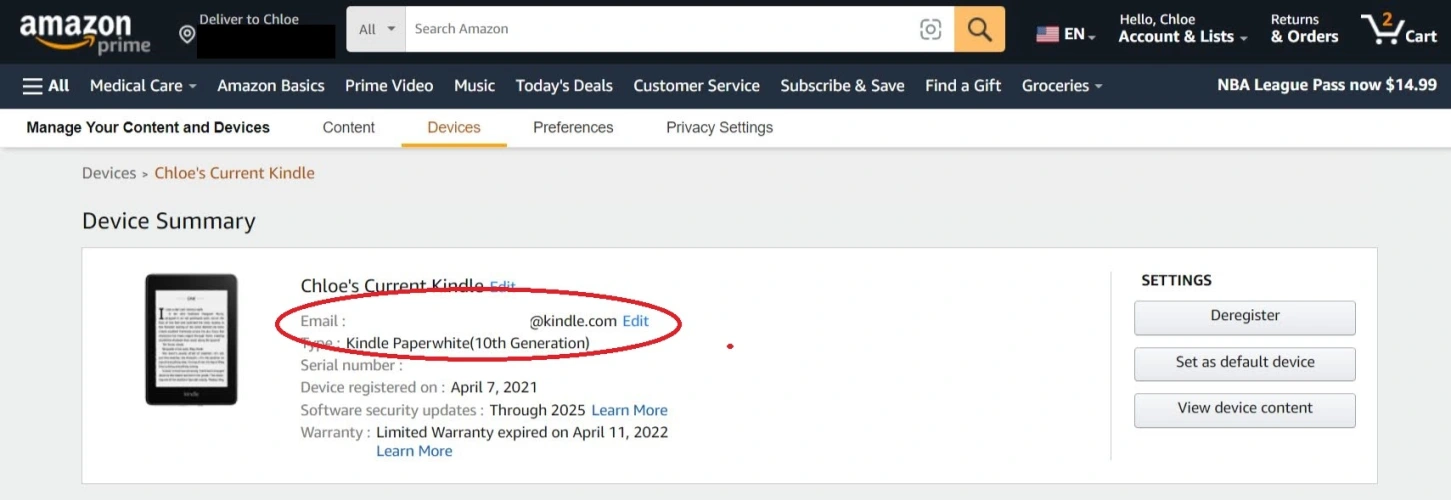Switch to the Content tab
The width and height of the screenshot is (1451, 500).
pos(348,127)
